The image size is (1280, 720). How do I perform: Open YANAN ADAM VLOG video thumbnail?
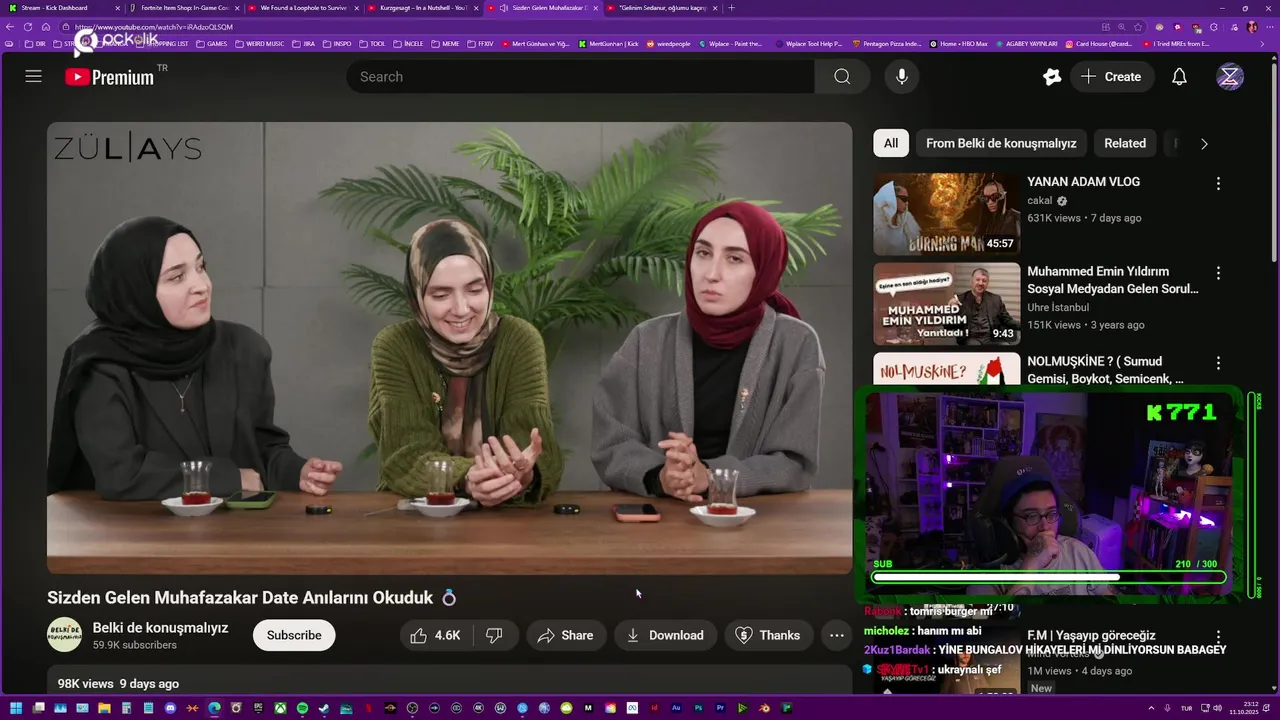[947, 214]
